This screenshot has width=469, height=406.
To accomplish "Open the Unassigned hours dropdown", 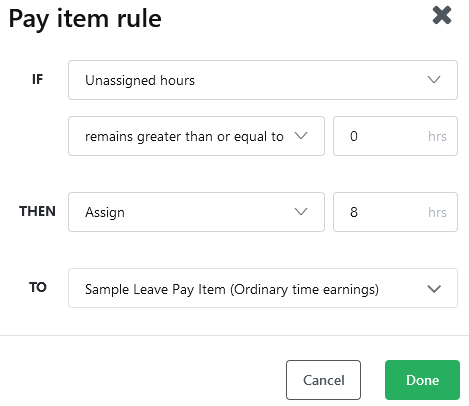I will click(263, 80).
